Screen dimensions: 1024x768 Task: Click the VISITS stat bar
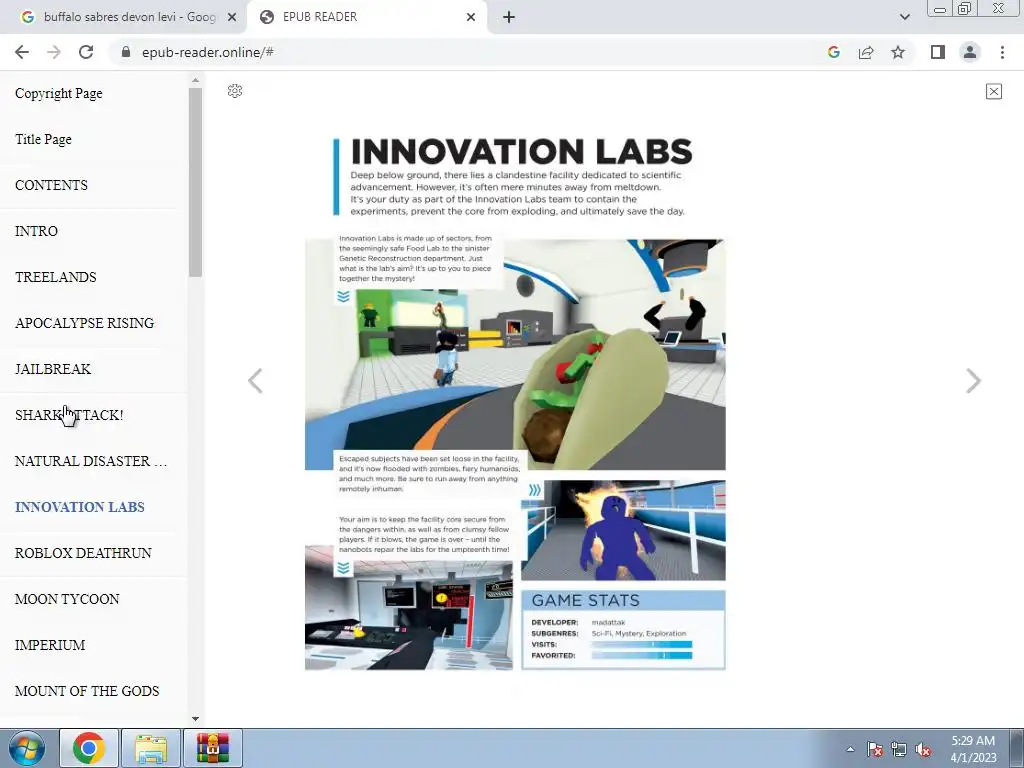pyautogui.click(x=641, y=645)
